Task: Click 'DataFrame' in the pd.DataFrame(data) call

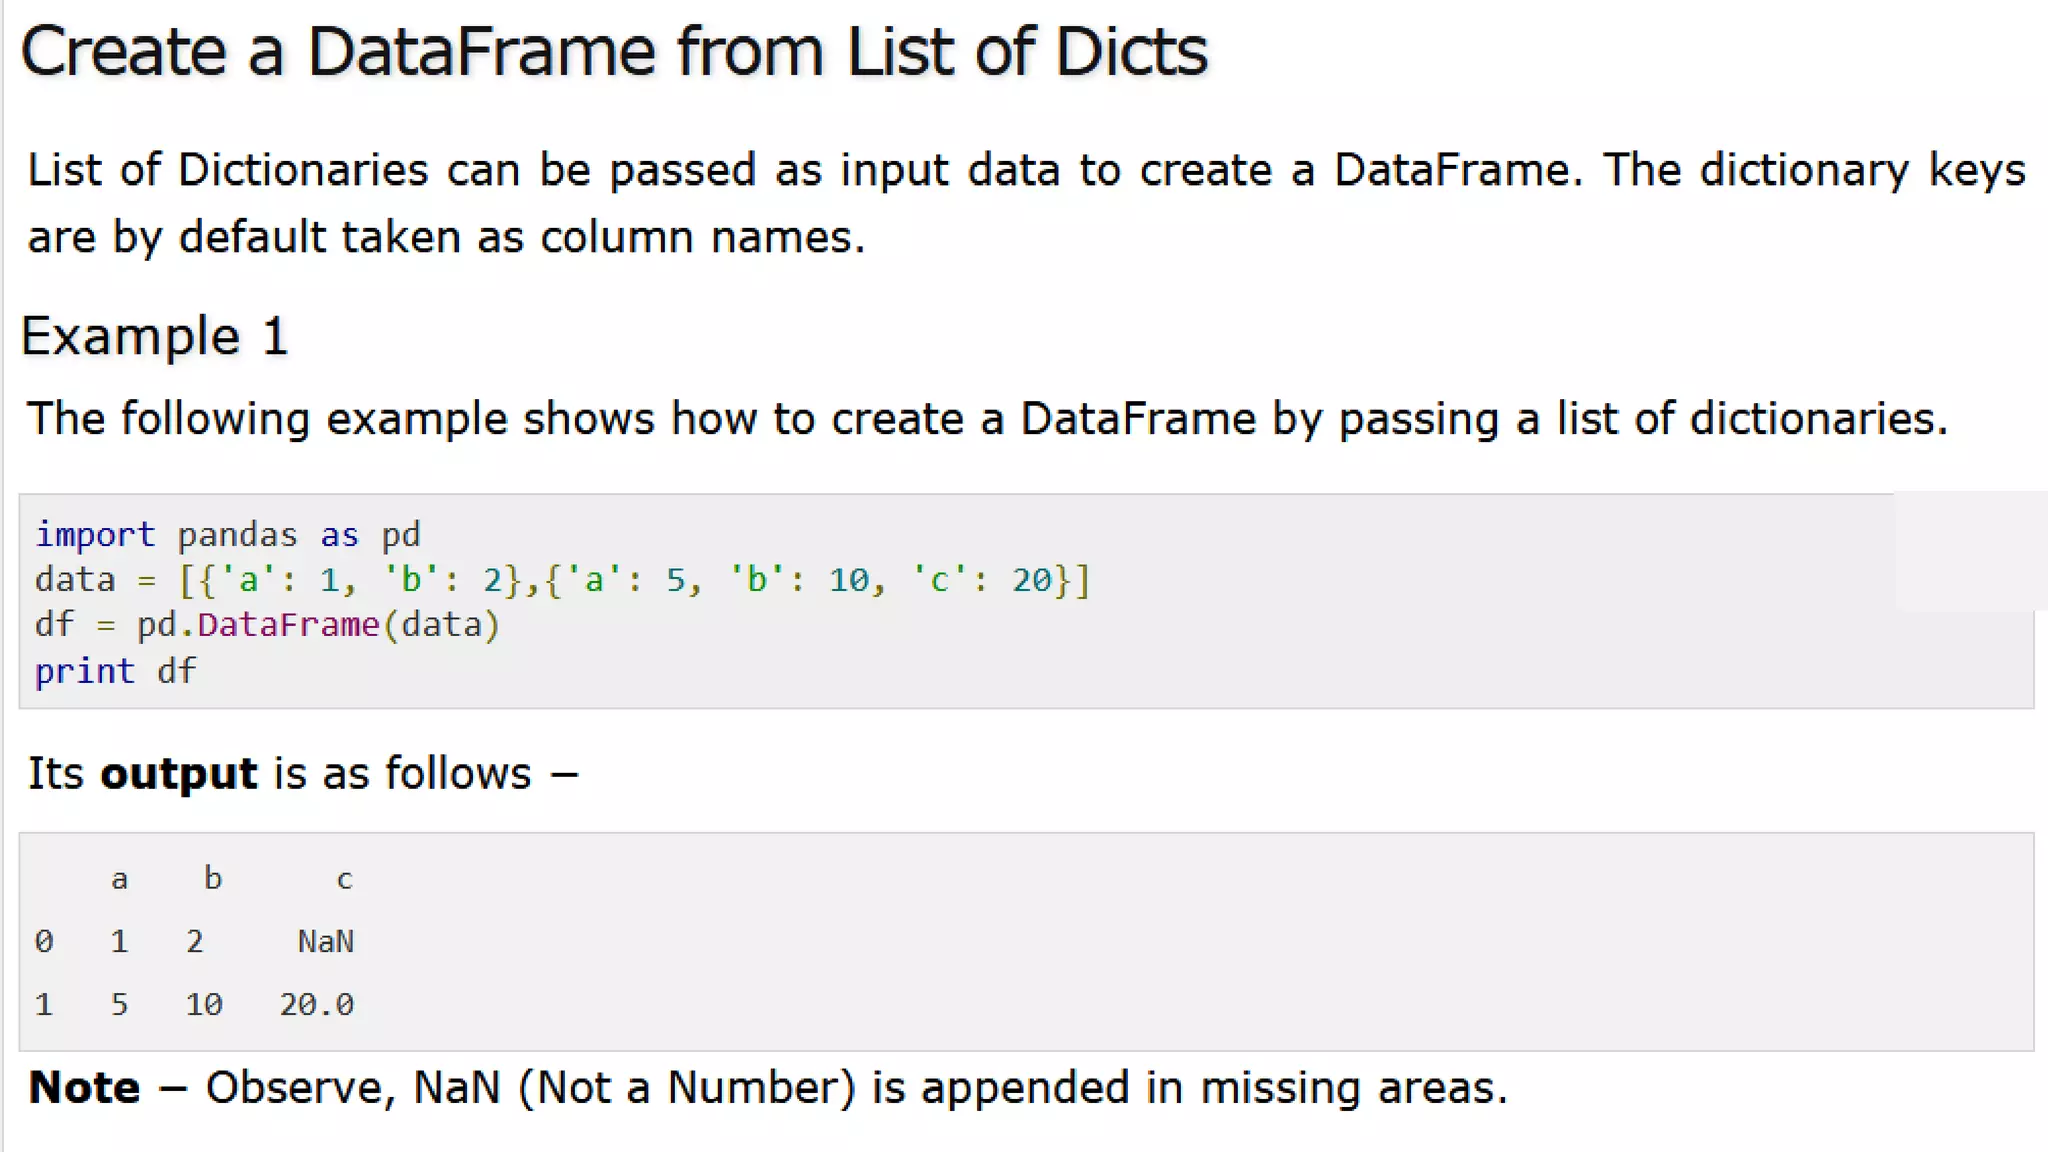Action: (288, 625)
